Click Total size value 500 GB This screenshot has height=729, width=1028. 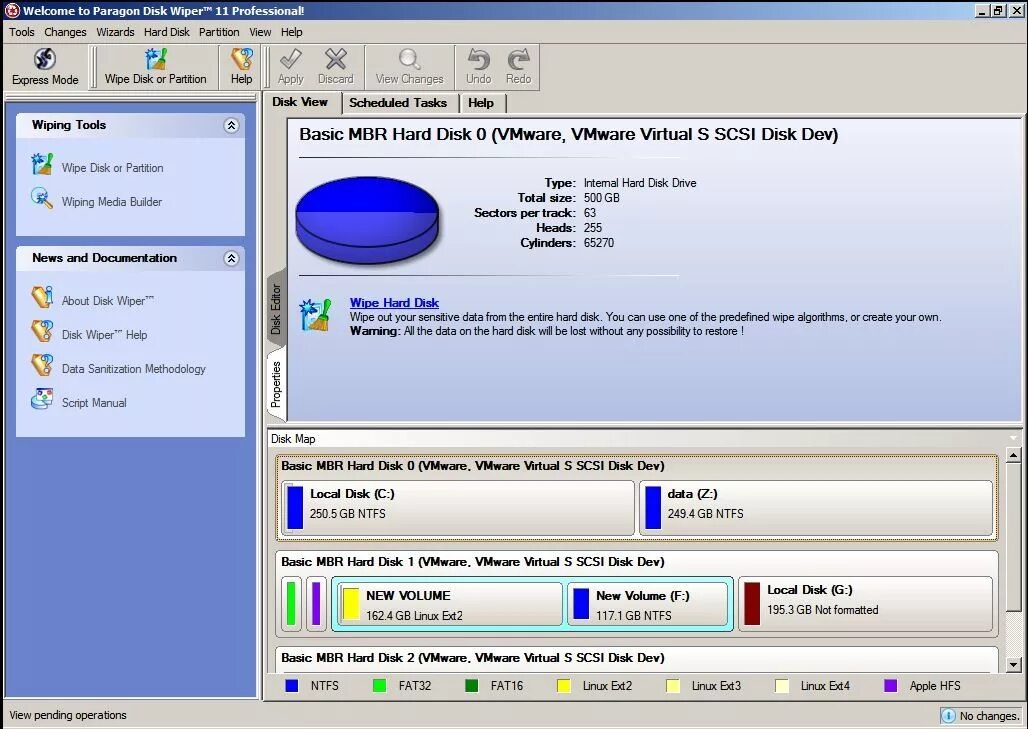(601, 198)
